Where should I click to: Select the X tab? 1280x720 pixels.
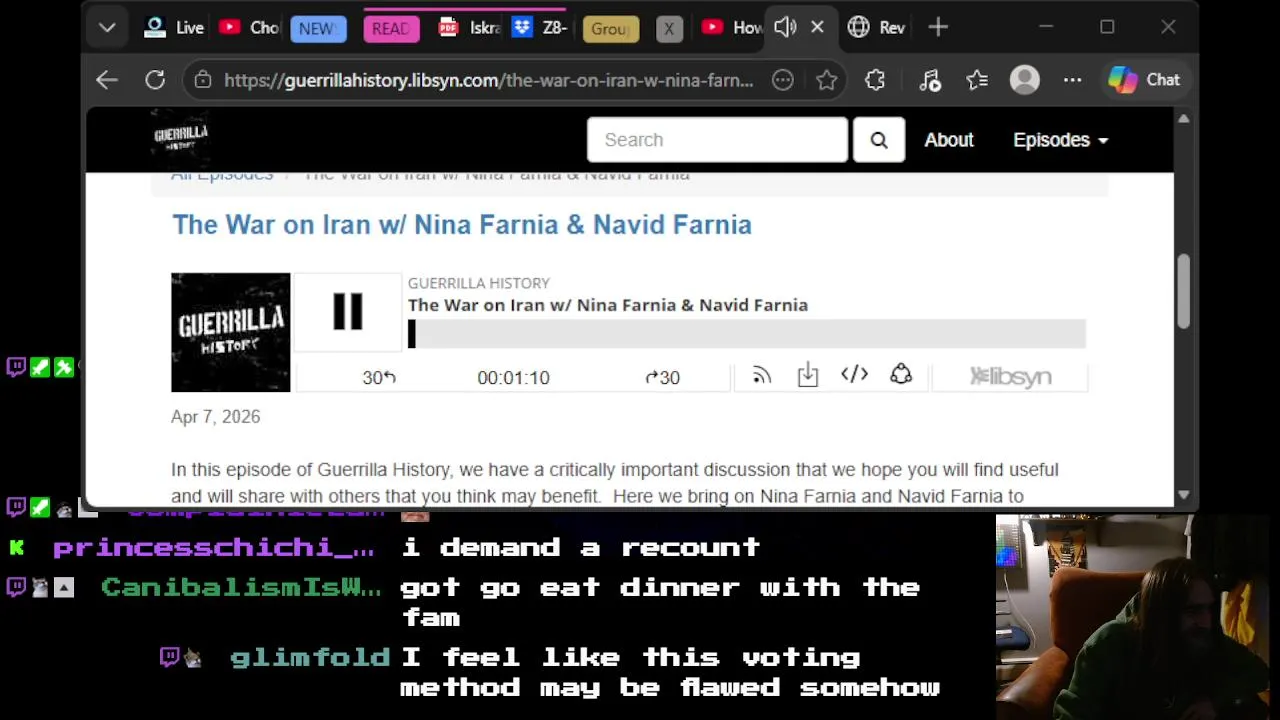tap(669, 29)
